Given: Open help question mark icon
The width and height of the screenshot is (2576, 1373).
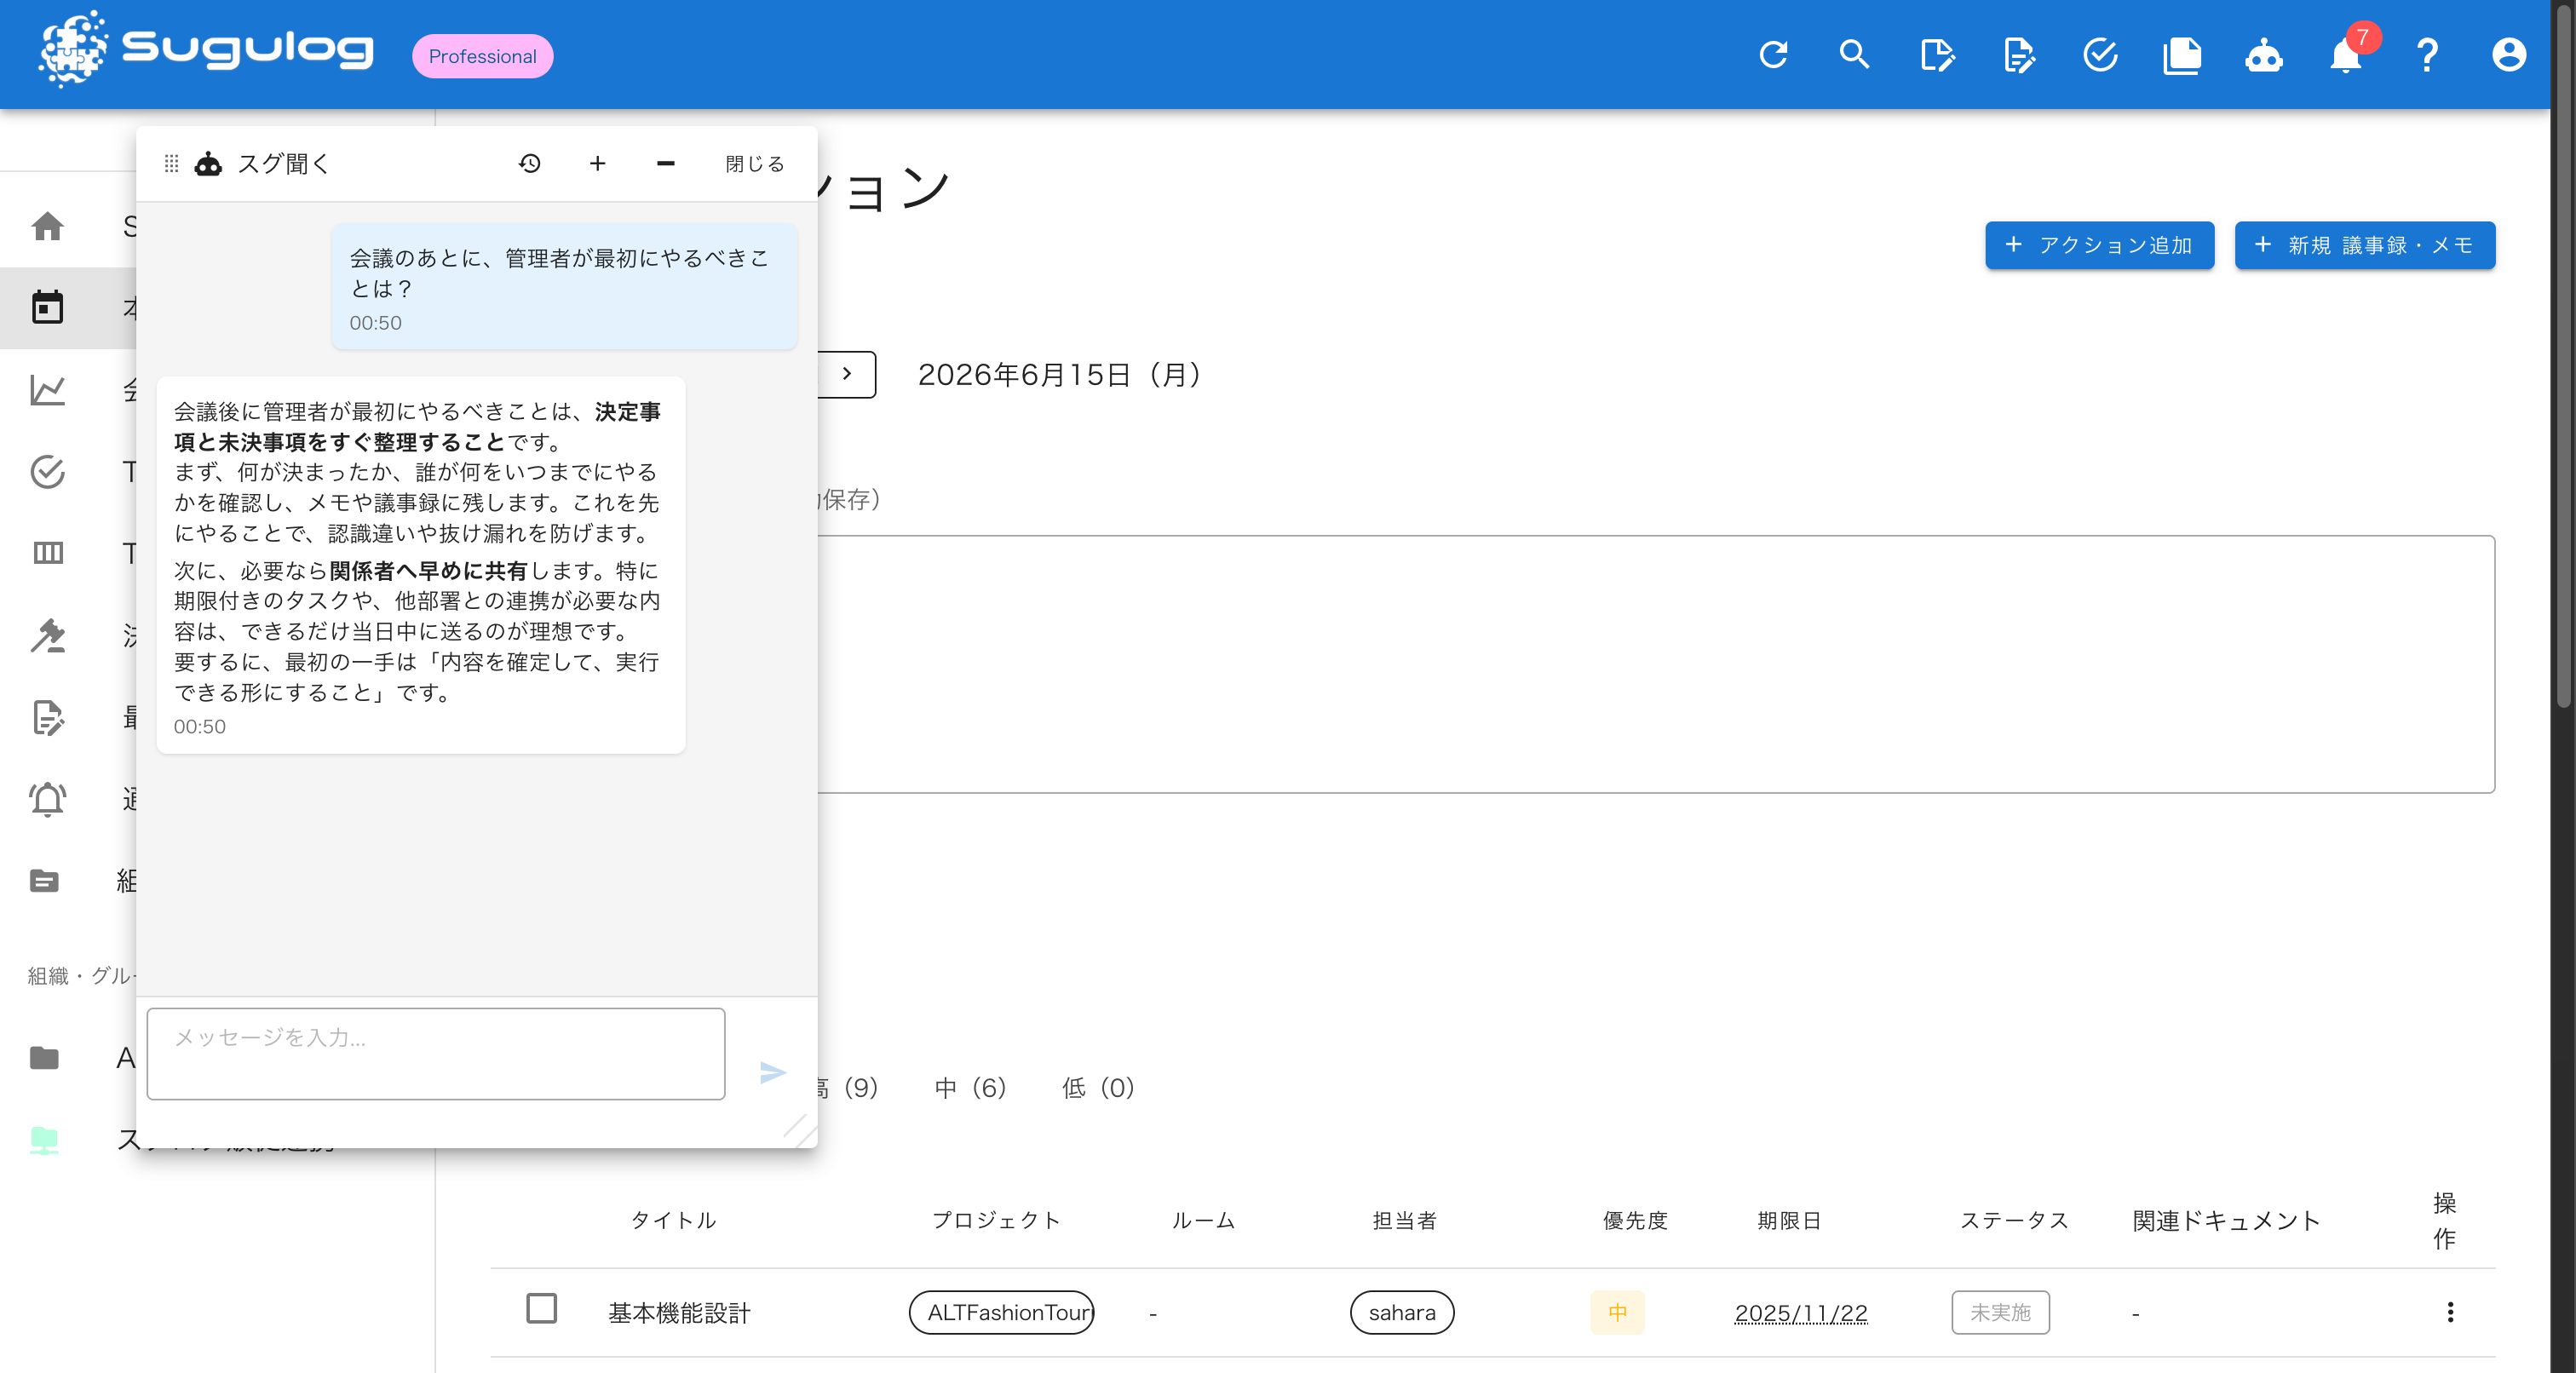Looking at the screenshot, I should [2427, 55].
